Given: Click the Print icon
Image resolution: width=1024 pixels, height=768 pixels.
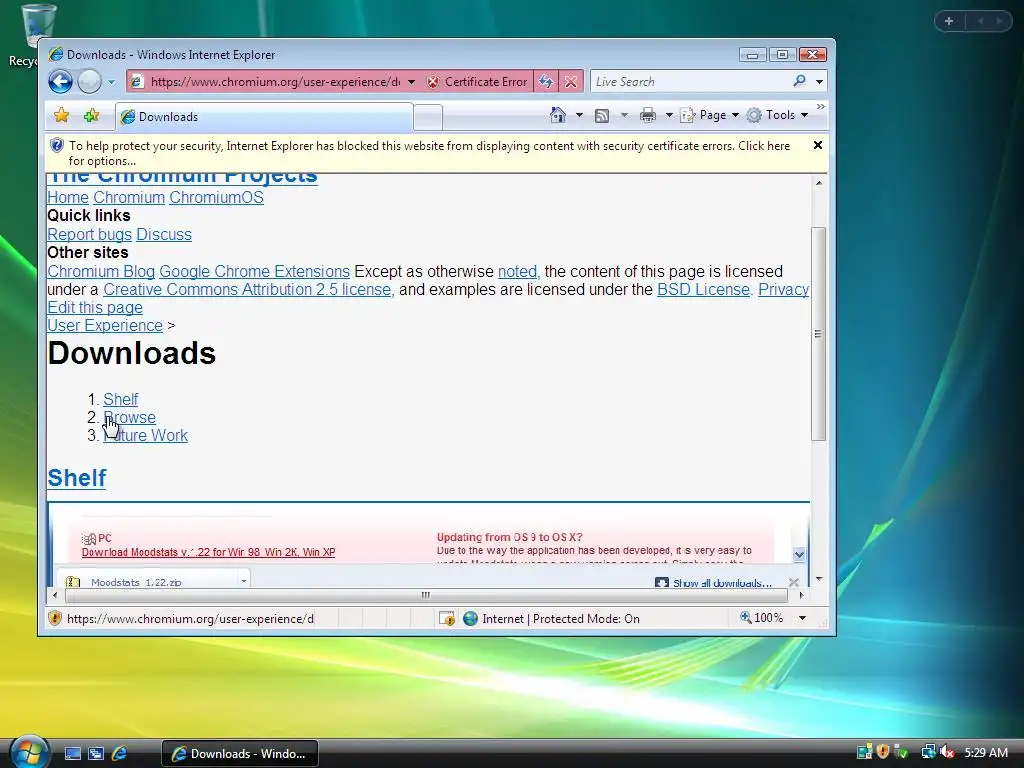Looking at the screenshot, I should click(648, 116).
